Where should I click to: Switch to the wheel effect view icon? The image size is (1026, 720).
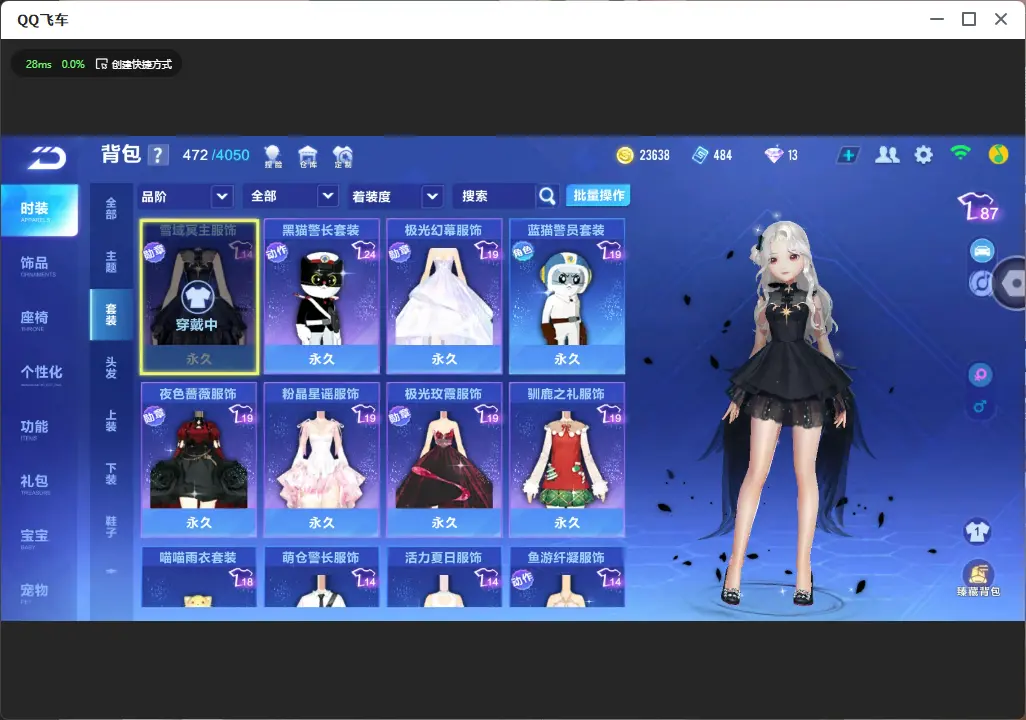coord(980,283)
